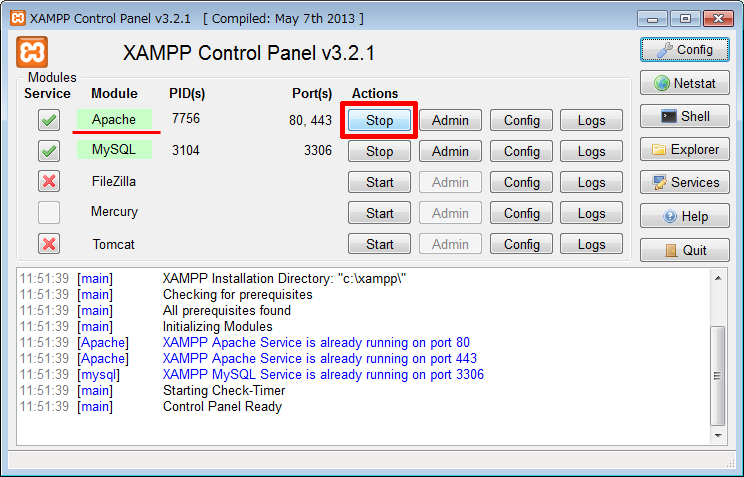
Task: Open Explorer for the xampp folder
Action: (685, 150)
